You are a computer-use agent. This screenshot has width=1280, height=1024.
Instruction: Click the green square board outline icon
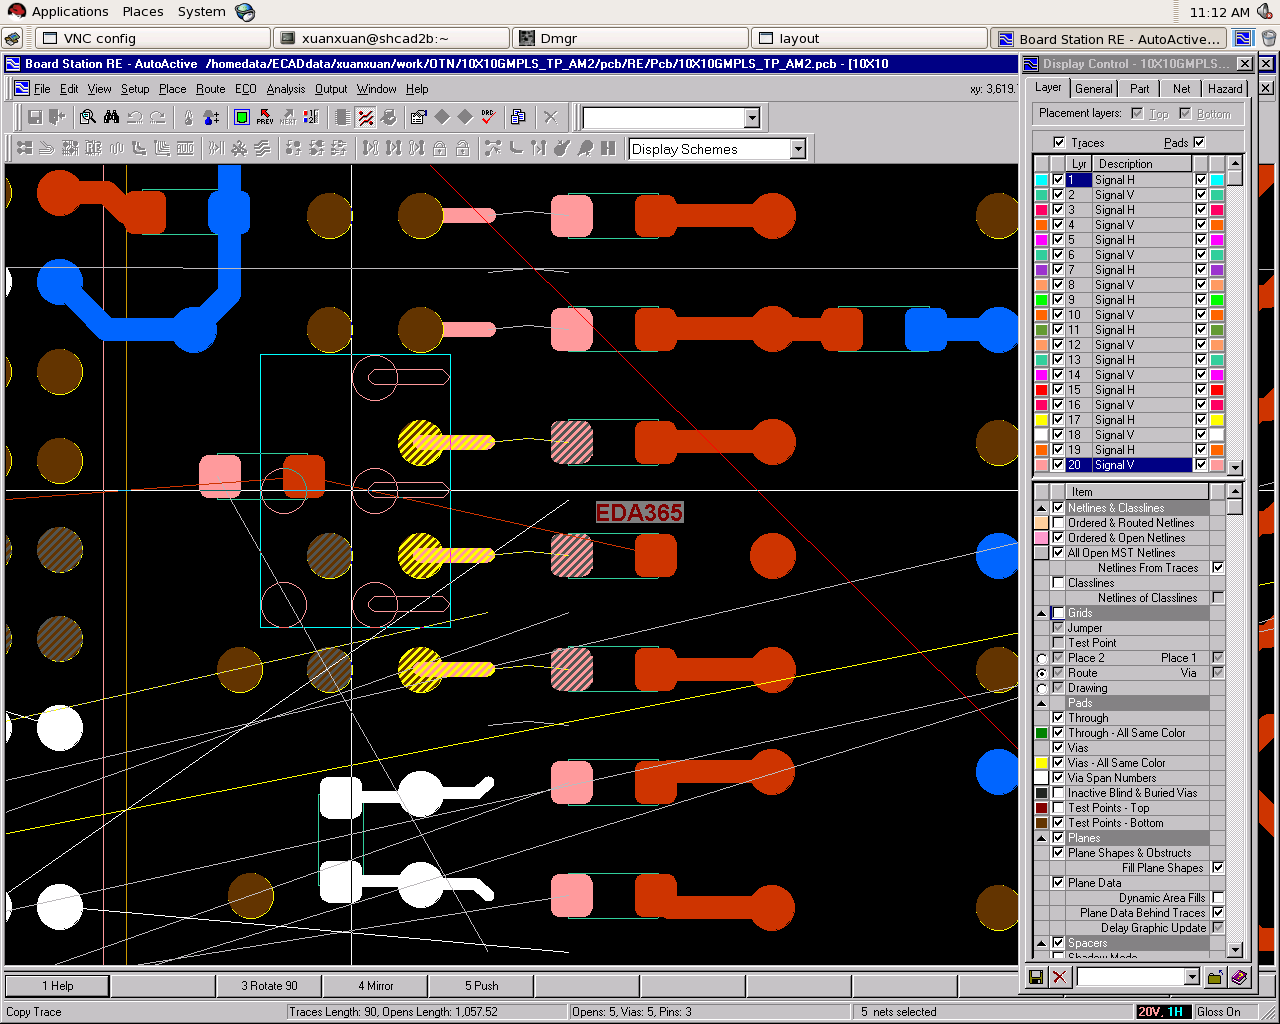(241, 117)
